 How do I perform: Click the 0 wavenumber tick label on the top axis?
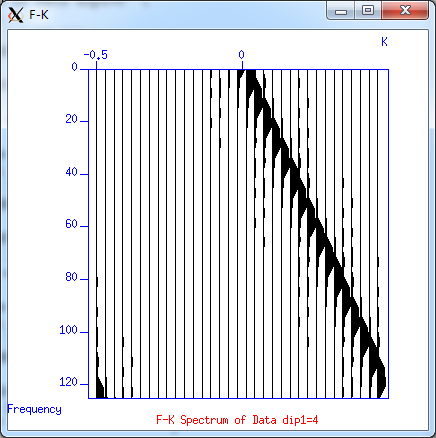coord(241,55)
